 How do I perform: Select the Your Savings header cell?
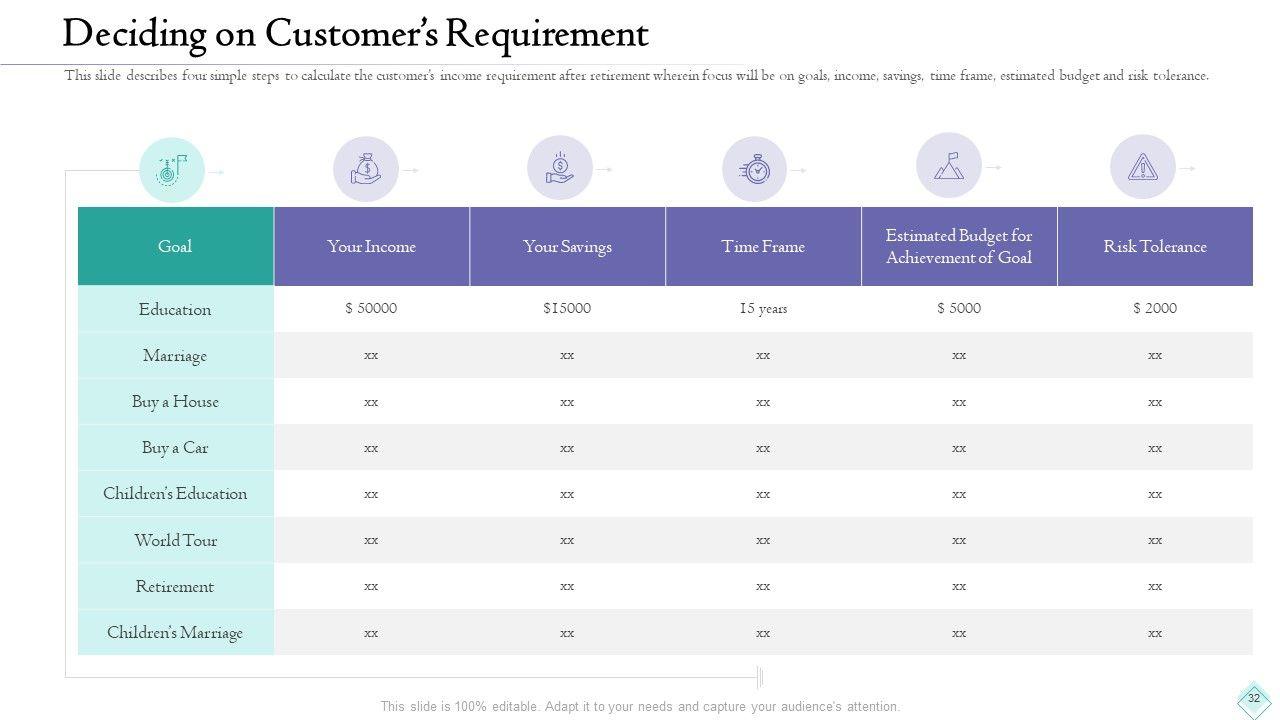[567, 246]
